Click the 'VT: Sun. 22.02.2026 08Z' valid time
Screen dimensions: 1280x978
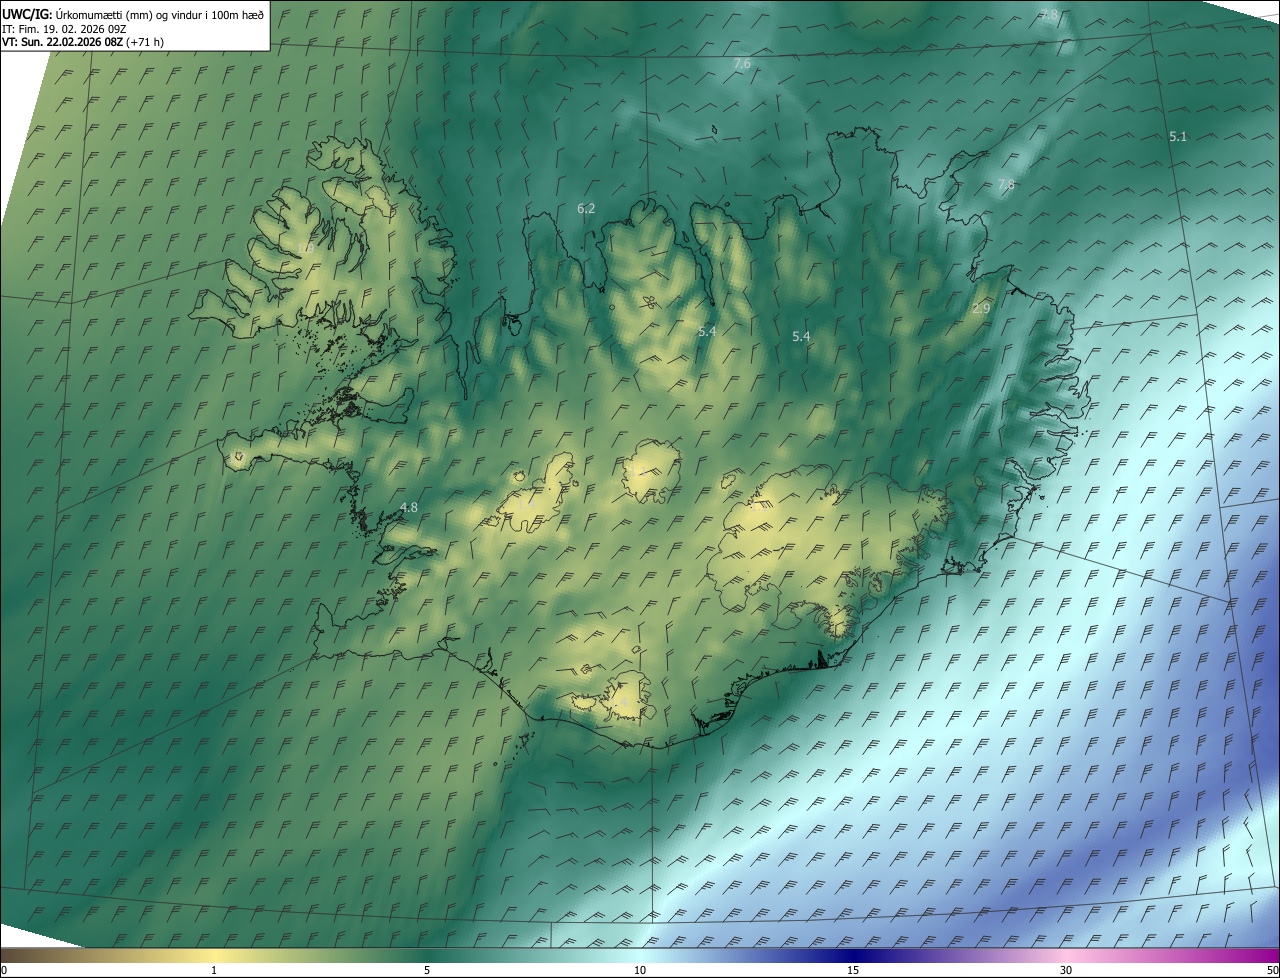(x=62, y=42)
